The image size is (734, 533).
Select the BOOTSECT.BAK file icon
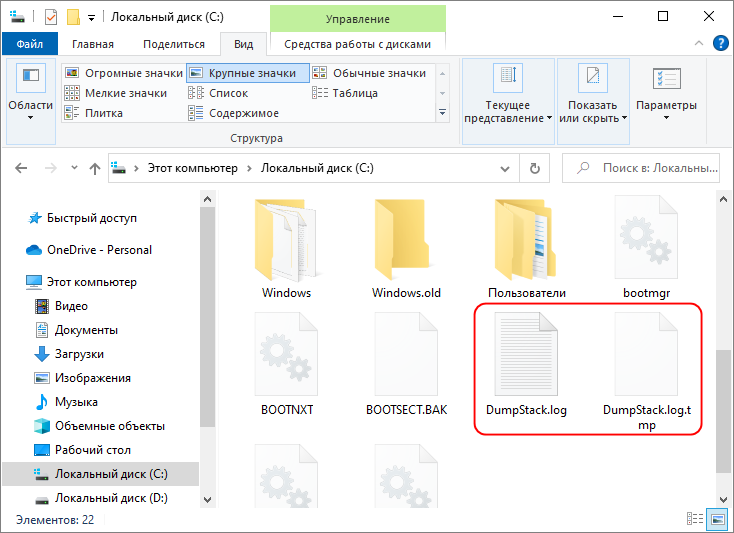[406, 354]
